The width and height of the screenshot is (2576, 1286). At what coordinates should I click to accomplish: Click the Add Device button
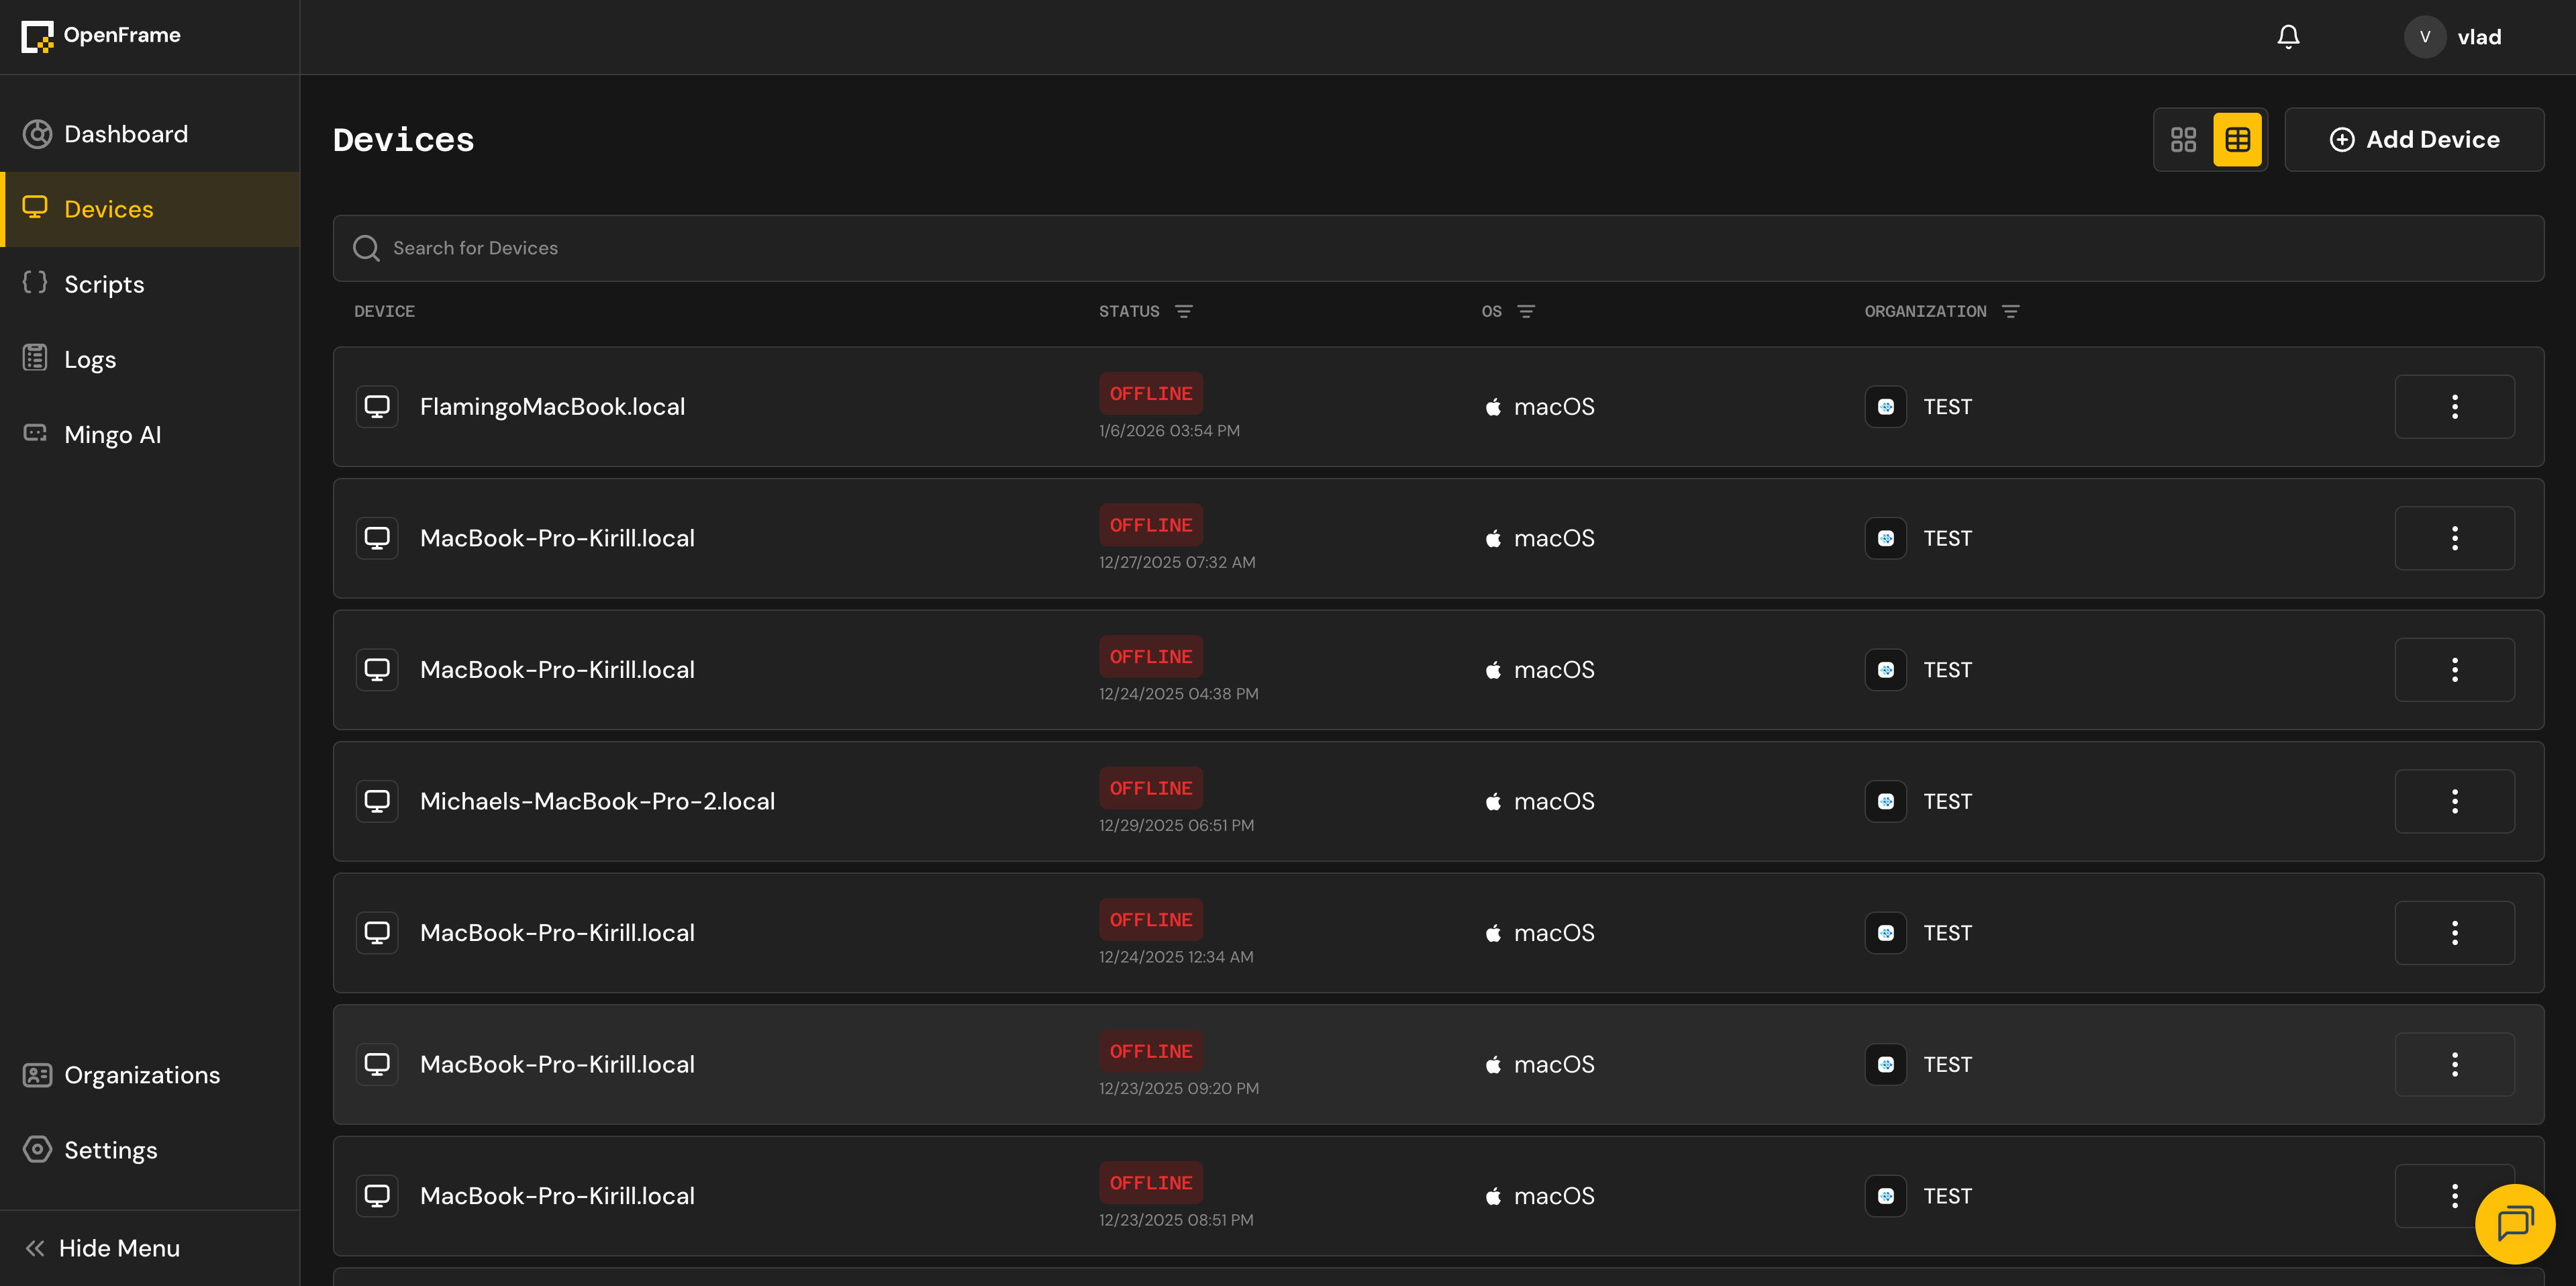tap(2414, 140)
